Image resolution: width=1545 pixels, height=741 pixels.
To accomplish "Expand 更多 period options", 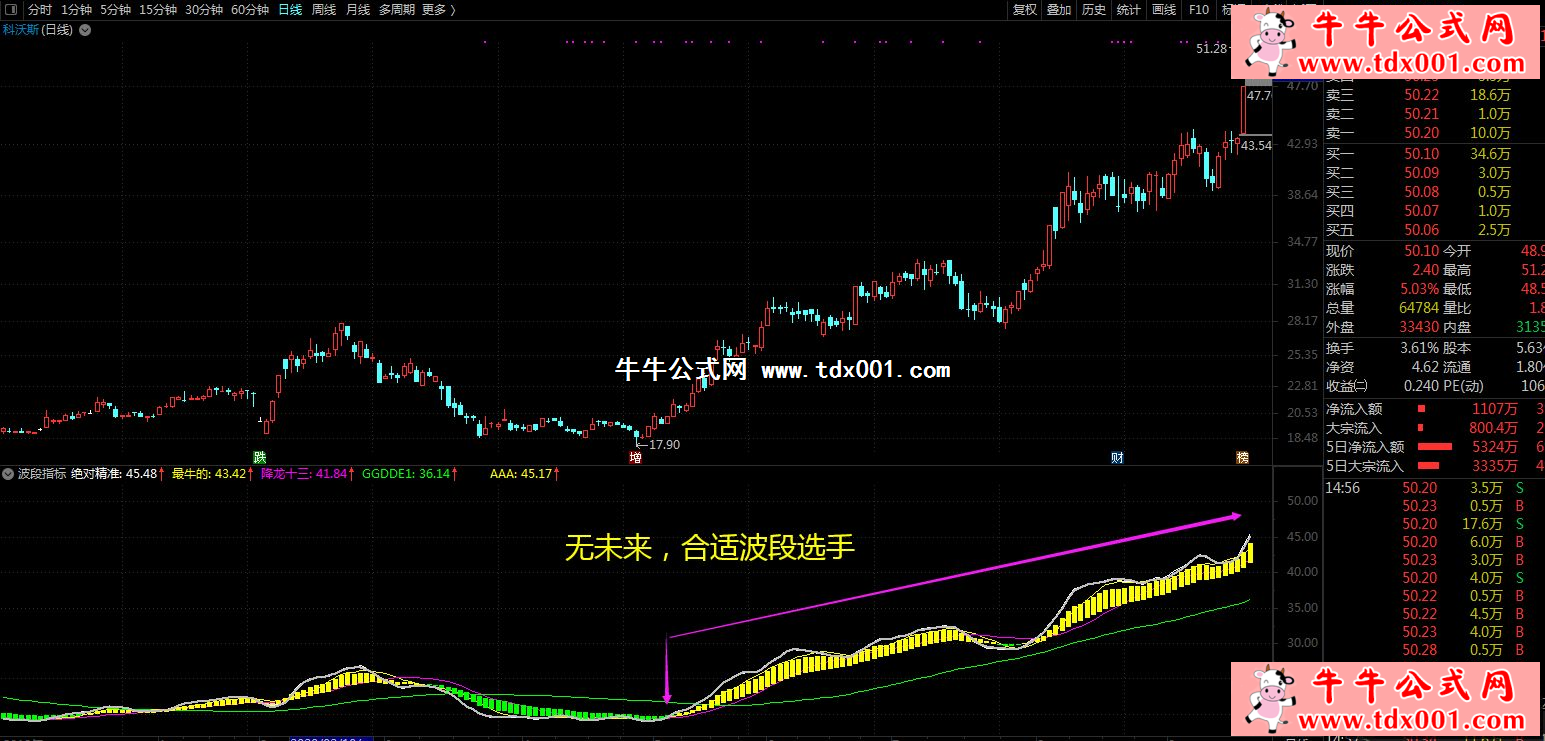I will (438, 10).
